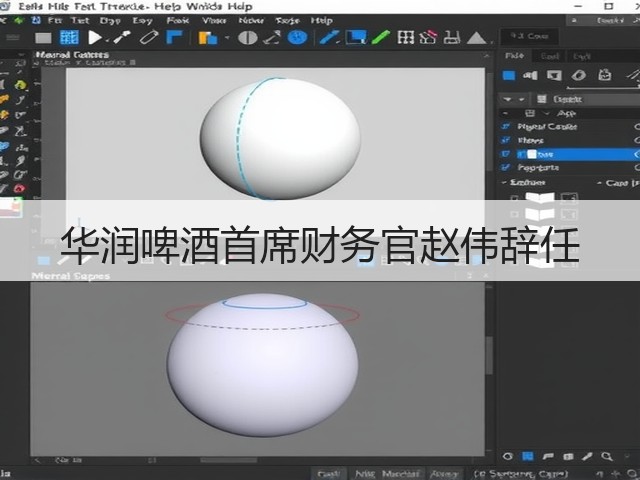Click the vertical scrollbar of the top viewport
Screen dimensions: 640x480
[x=489, y=120]
